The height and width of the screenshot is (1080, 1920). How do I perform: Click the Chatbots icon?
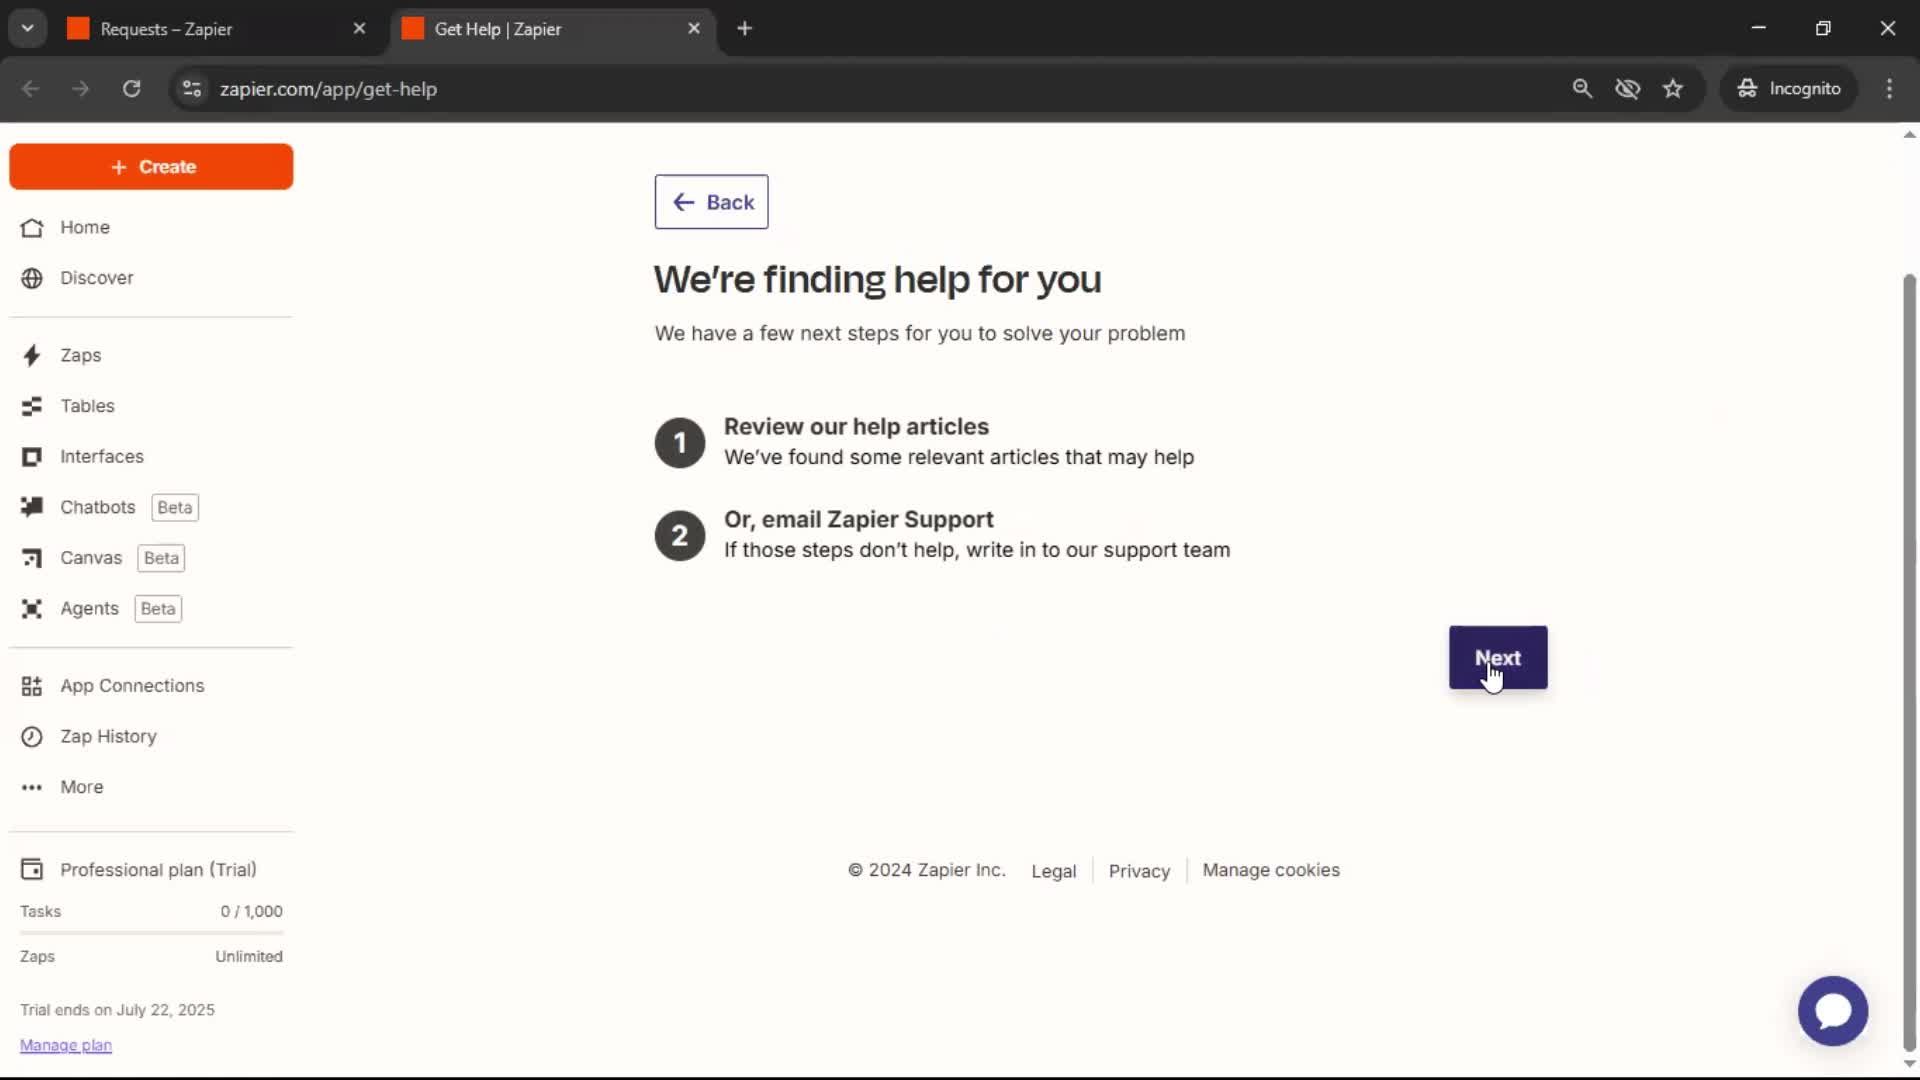(32, 507)
